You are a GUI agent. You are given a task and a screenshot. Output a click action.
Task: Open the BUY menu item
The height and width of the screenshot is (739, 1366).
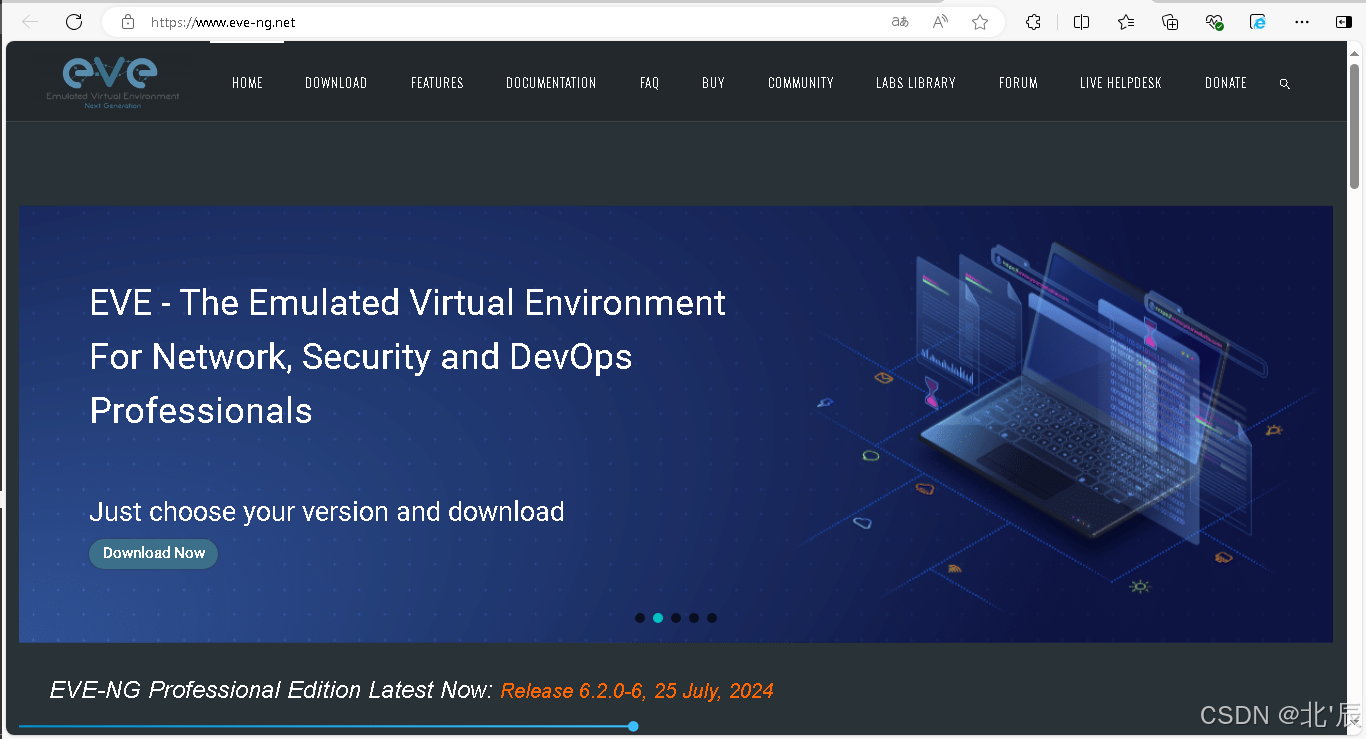pyautogui.click(x=713, y=83)
